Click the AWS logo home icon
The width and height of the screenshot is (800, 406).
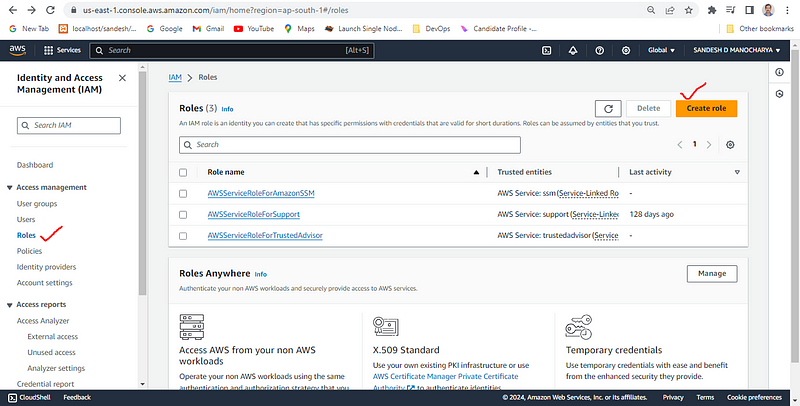tap(17, 50)
